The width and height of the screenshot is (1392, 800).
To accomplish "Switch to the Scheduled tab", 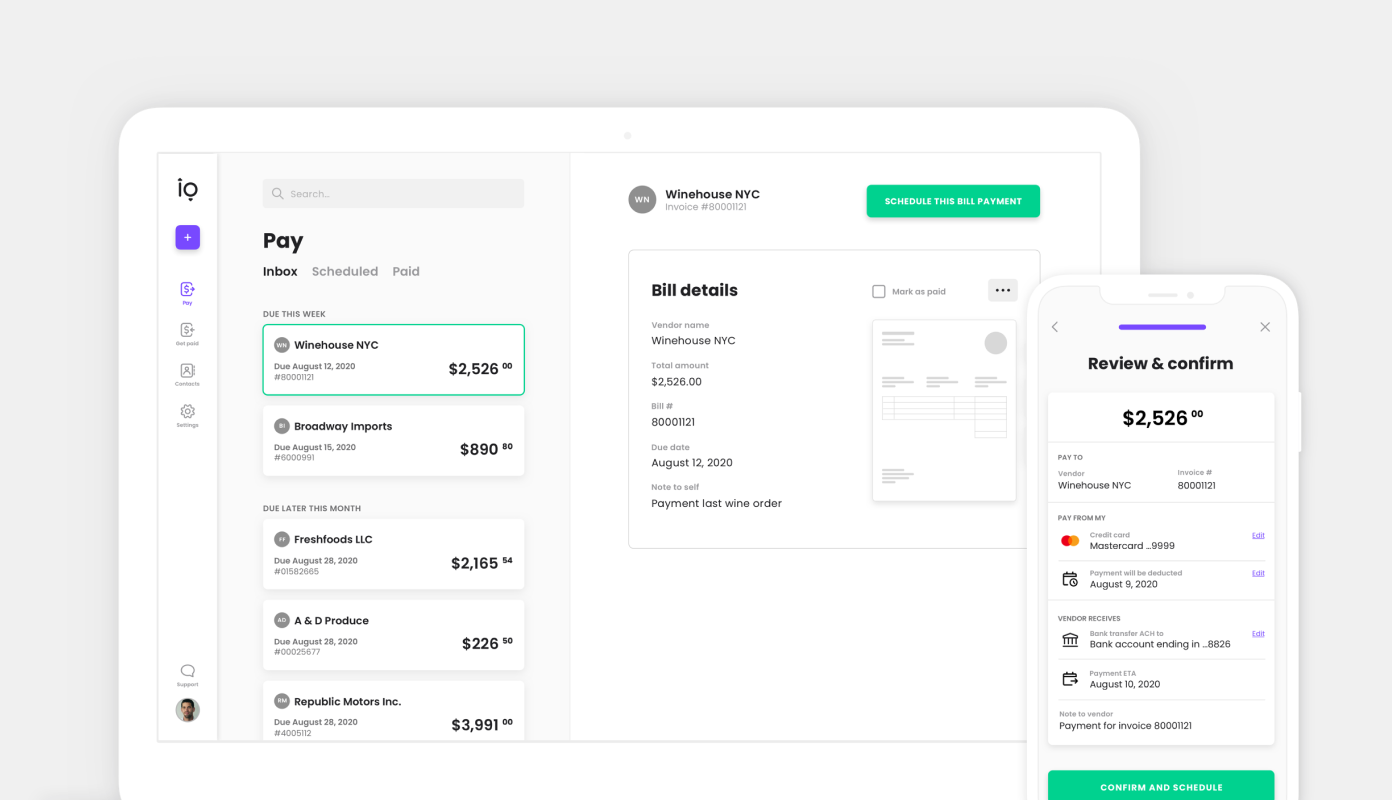I will click(x=345, y=271).
